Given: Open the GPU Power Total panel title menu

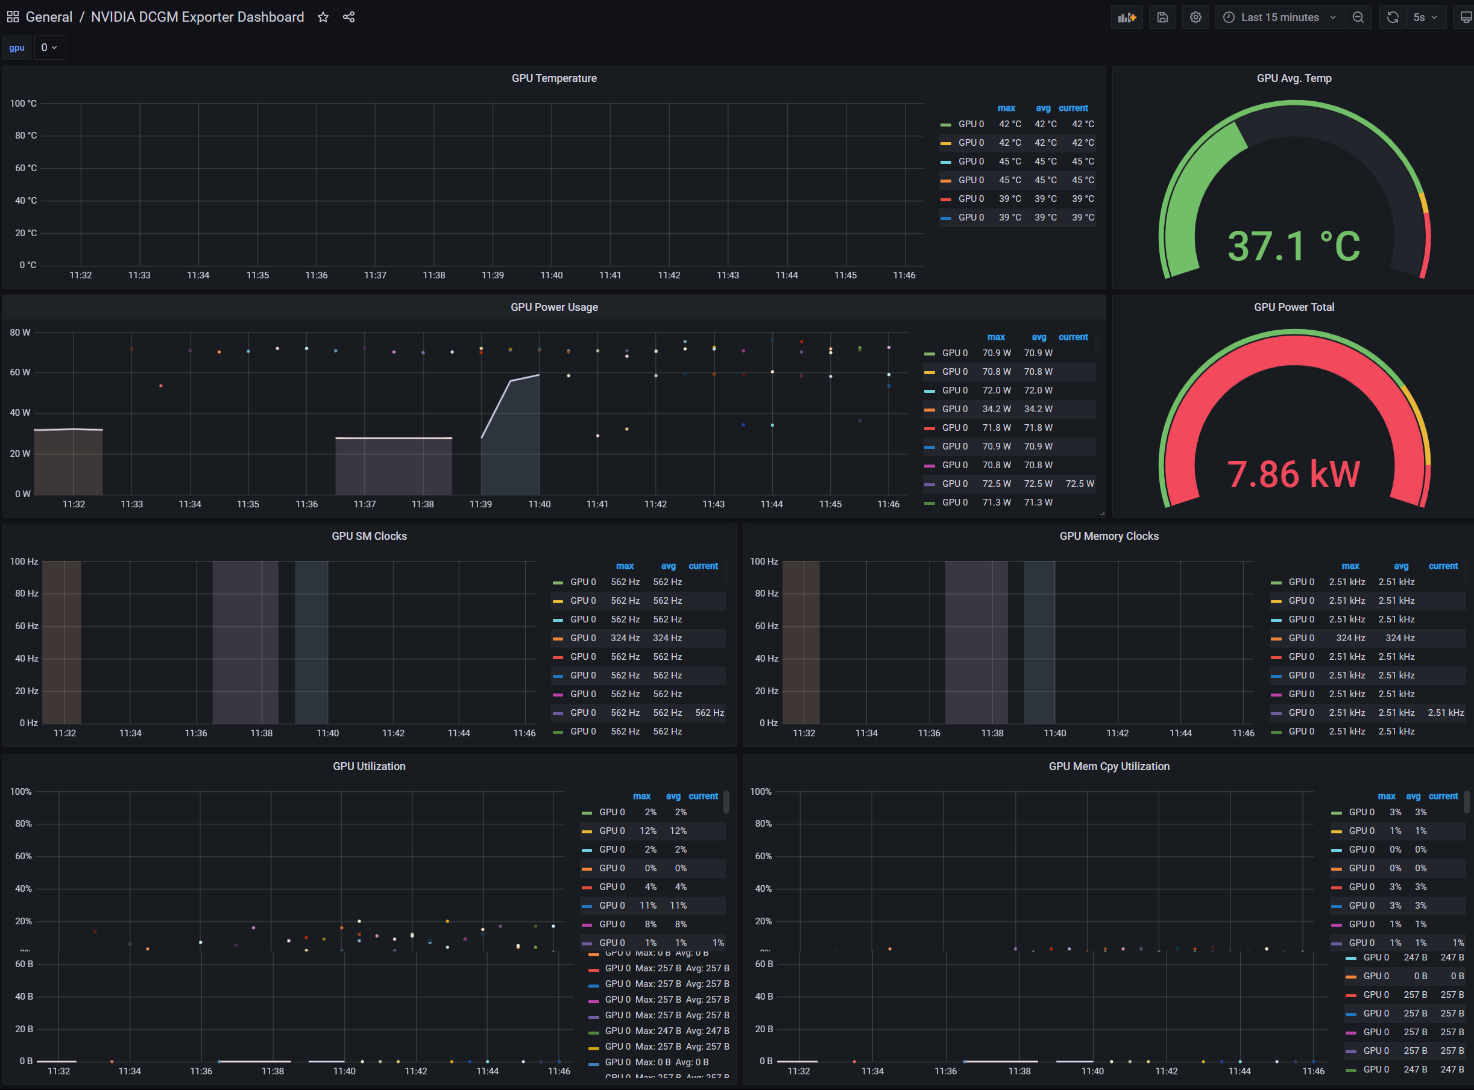Looking at the screenshot, I should pos(1294,307).
